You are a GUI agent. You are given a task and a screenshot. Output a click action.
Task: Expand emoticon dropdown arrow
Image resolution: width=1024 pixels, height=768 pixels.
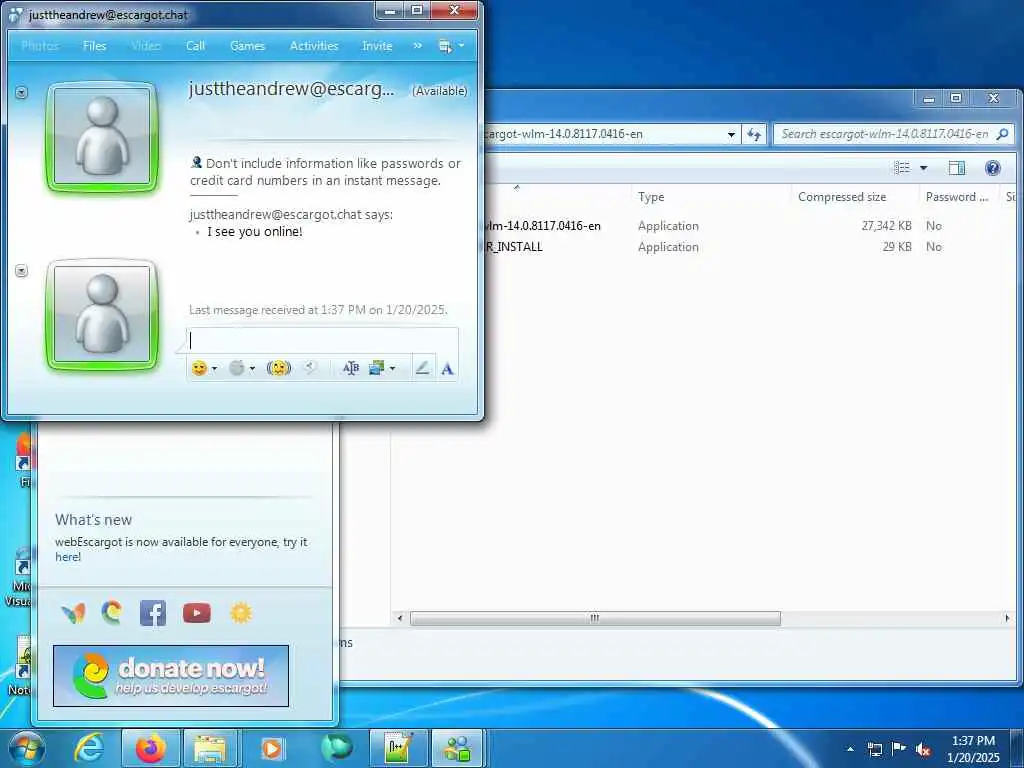click(x=214, y=369)
